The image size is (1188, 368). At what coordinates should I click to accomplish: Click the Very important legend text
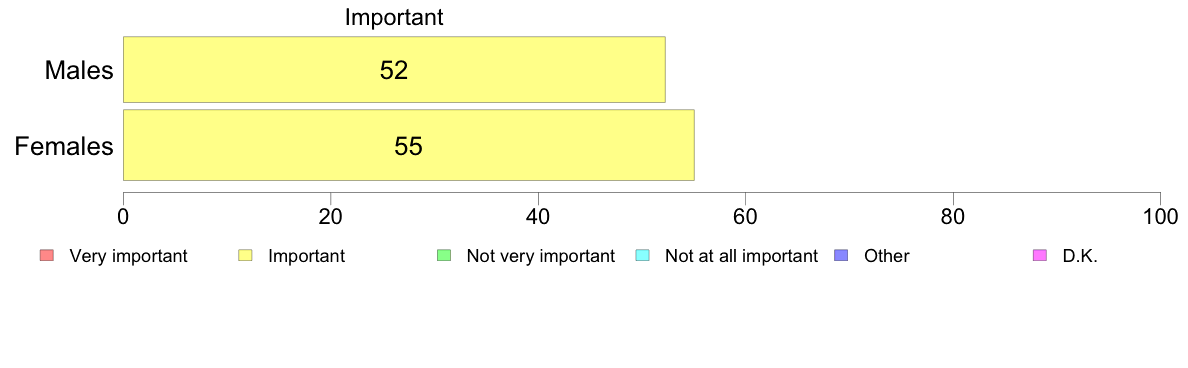128,256
